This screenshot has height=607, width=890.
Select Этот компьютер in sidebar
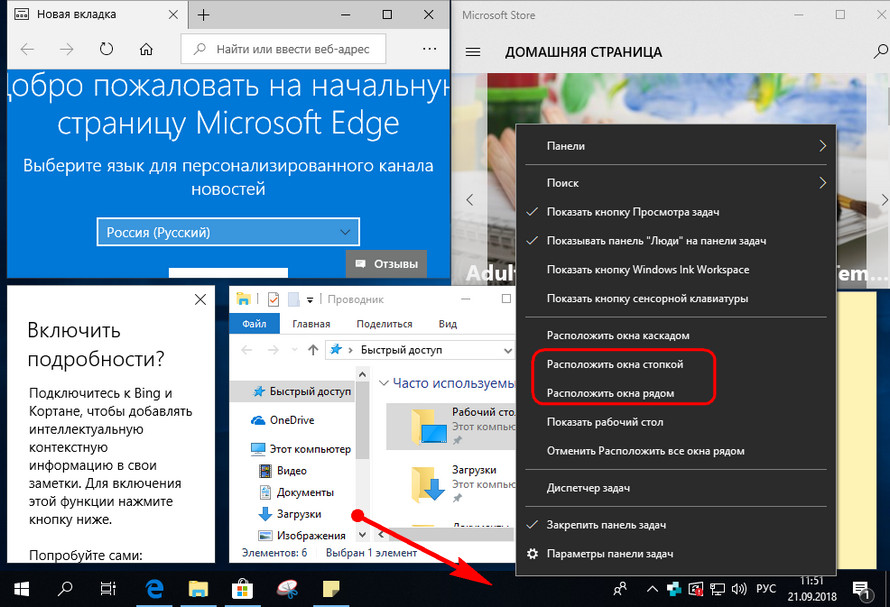click(x=301, y=449)
